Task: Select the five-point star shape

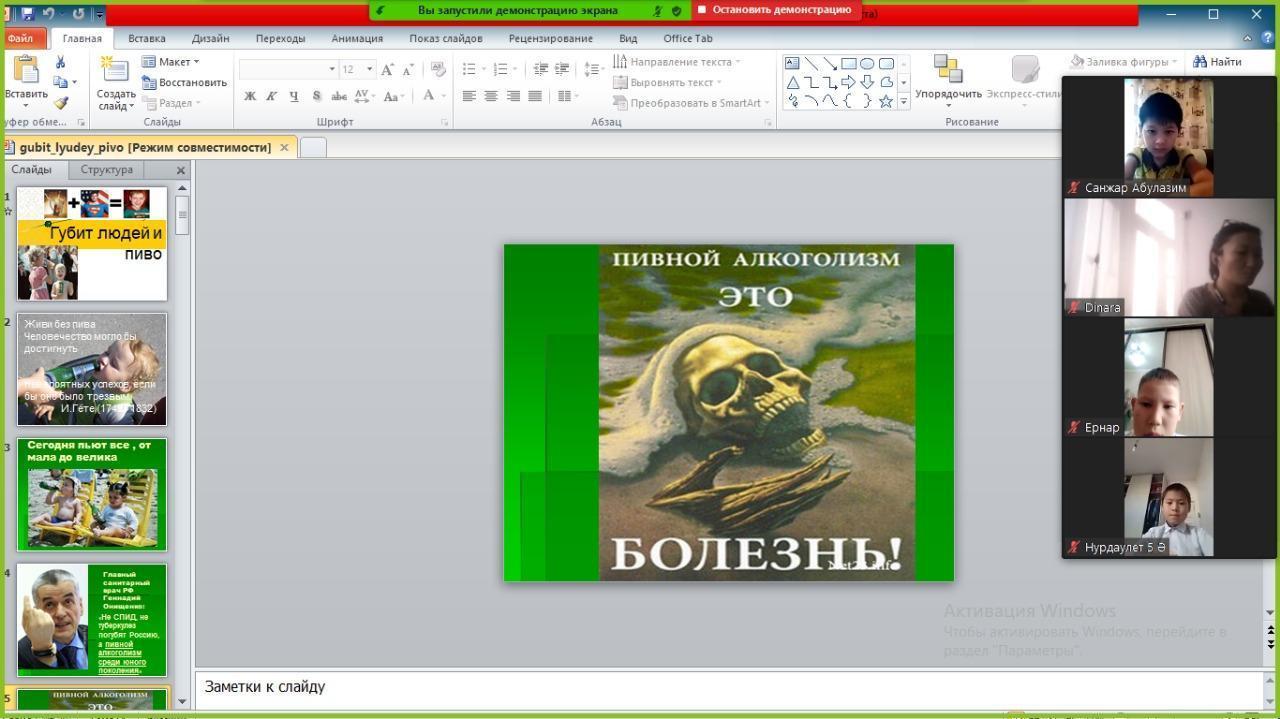Action: click(885, 101)
